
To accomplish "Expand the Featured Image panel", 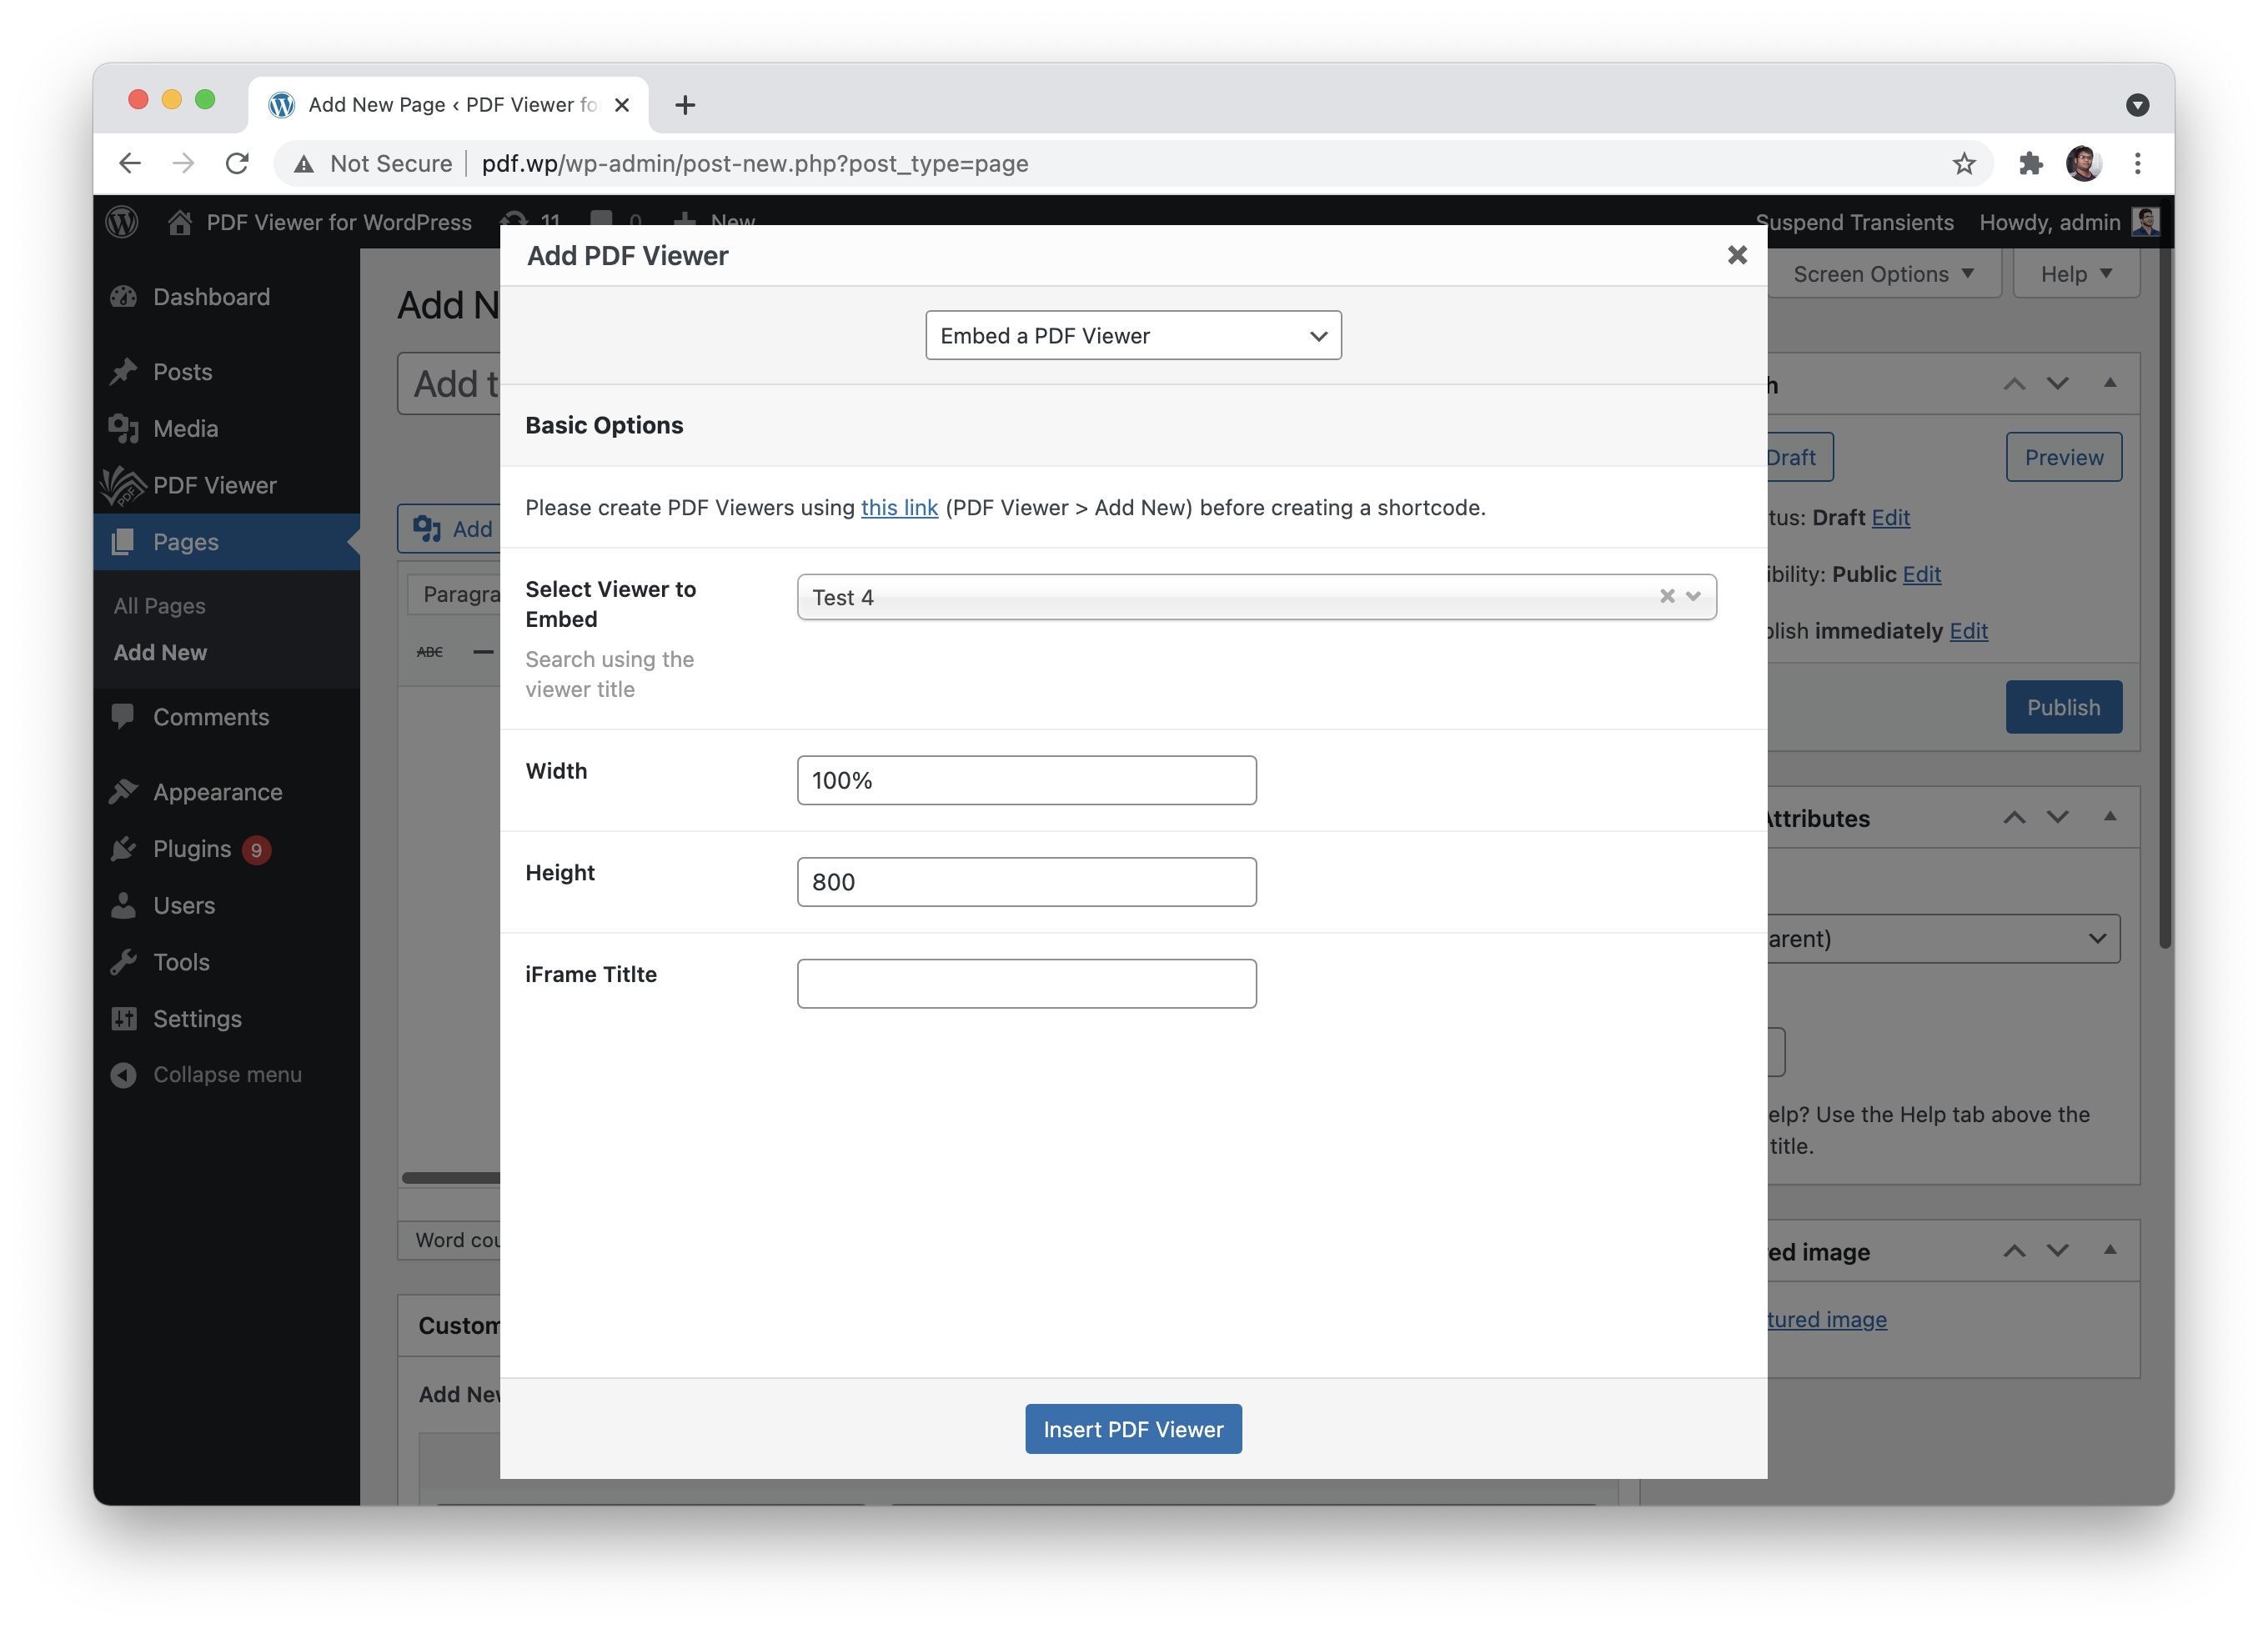I will tap(2106, 1252).
